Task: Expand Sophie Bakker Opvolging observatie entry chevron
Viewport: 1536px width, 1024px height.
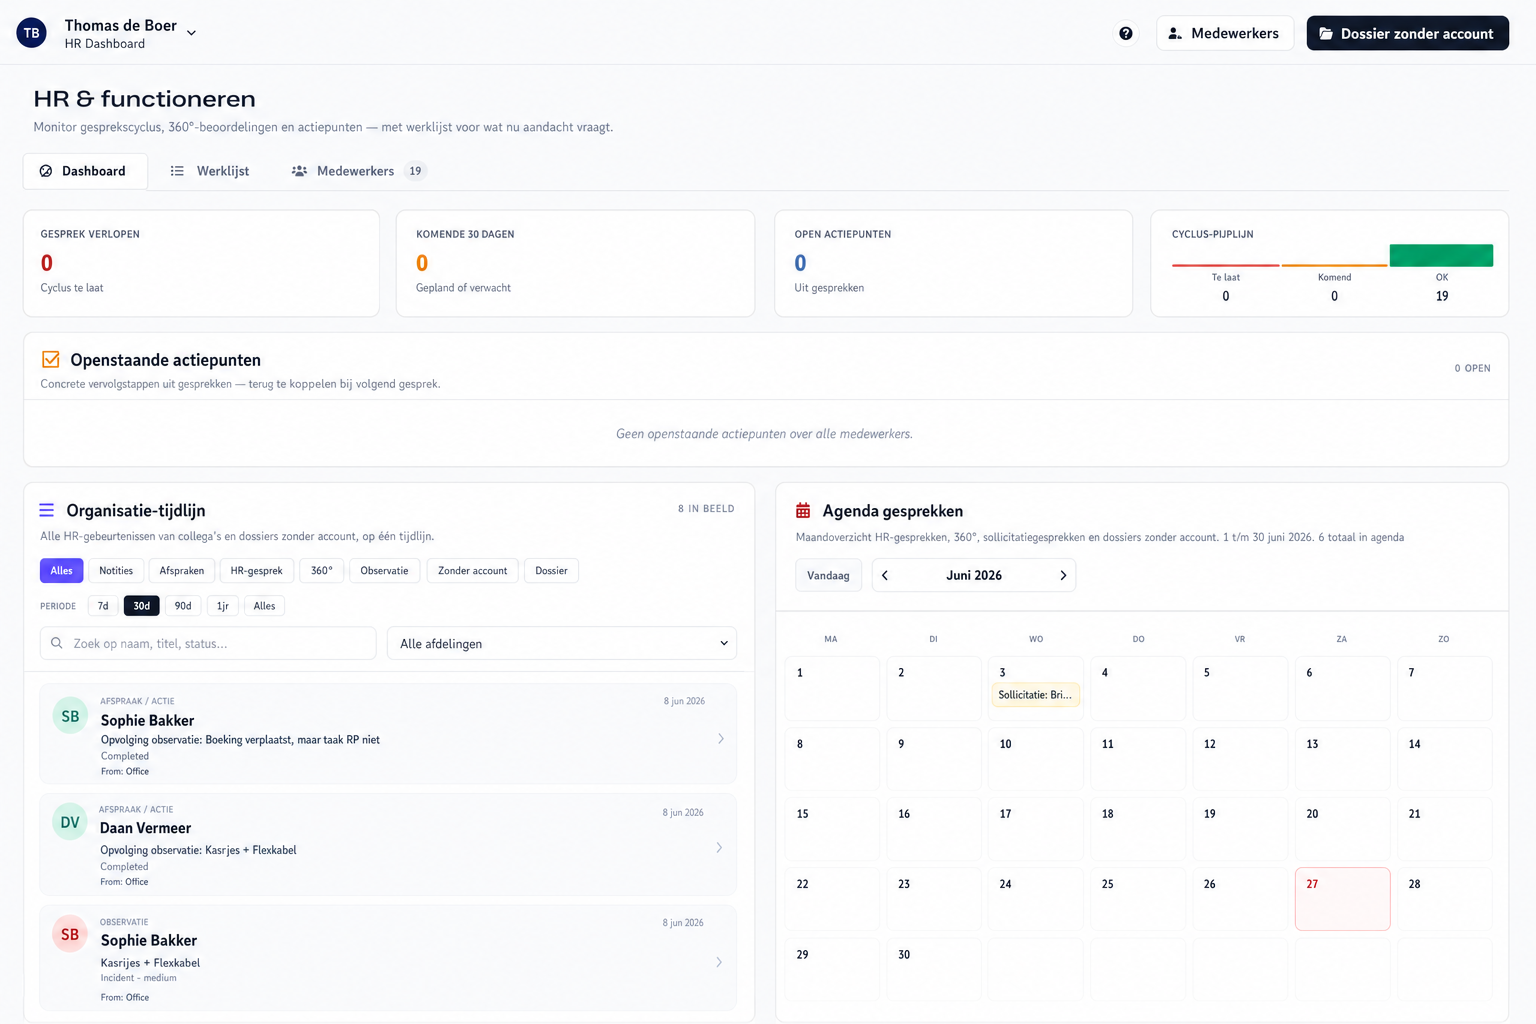Action: (721, 738)
